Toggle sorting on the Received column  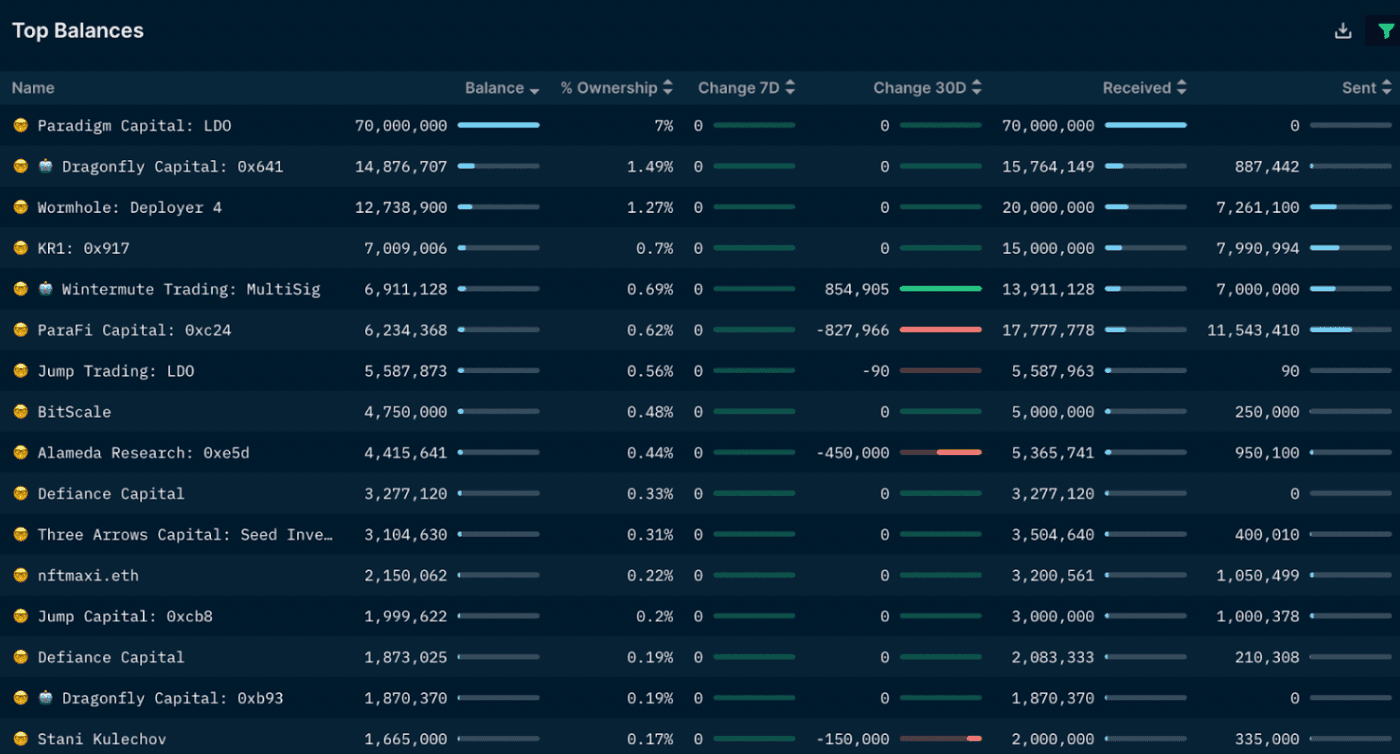coord(1180,88)
